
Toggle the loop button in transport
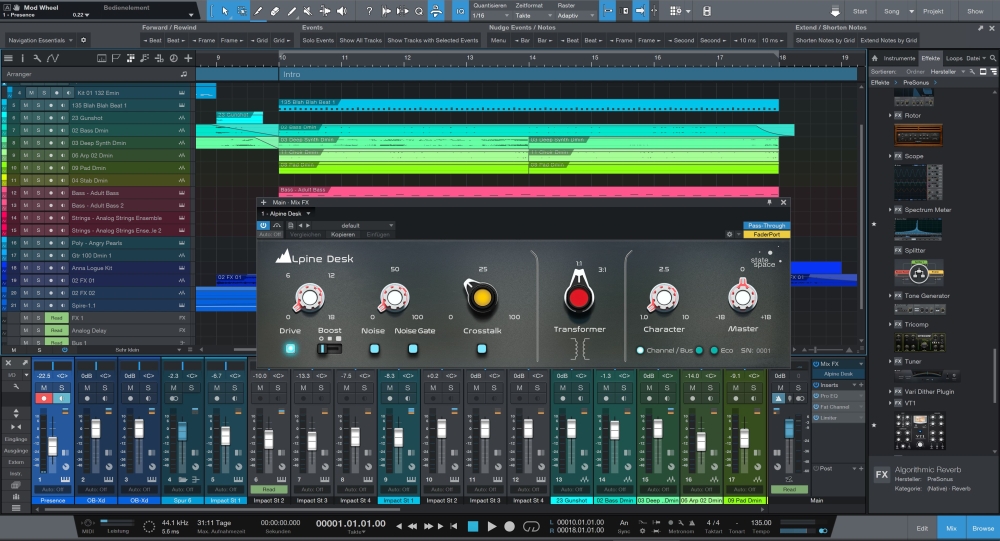pyautogui.click(x=531, y=526)
